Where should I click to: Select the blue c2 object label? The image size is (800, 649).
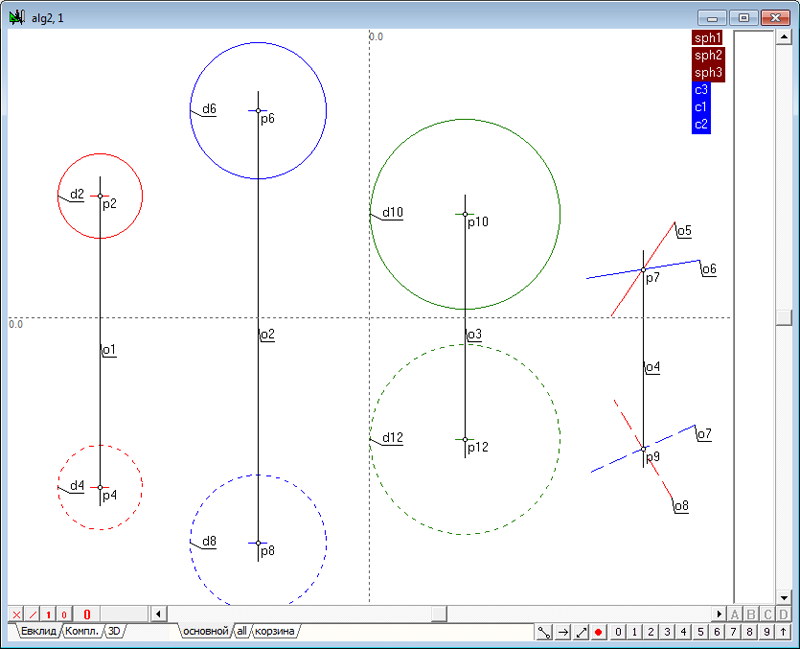(x=701, y=124)
